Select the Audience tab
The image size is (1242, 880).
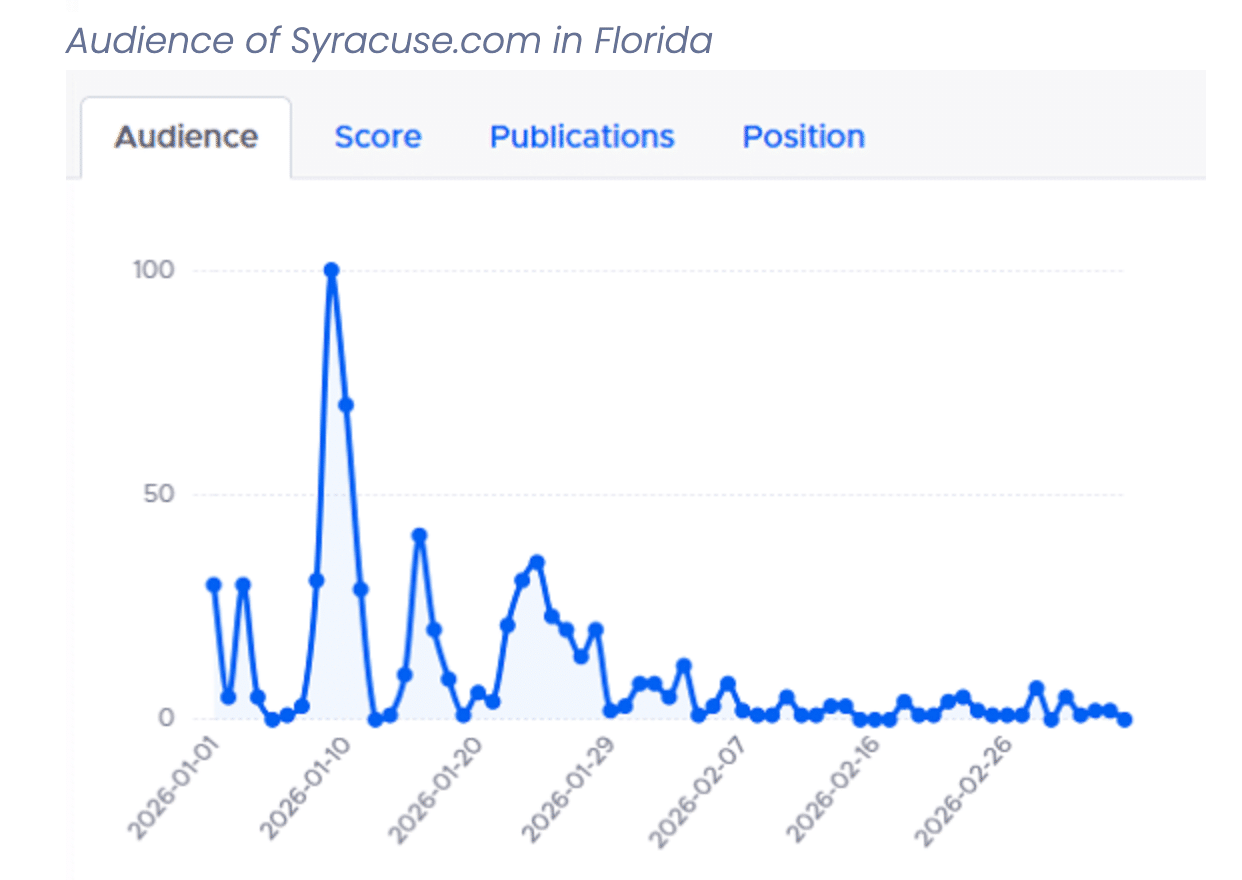(x=185, y=136)
